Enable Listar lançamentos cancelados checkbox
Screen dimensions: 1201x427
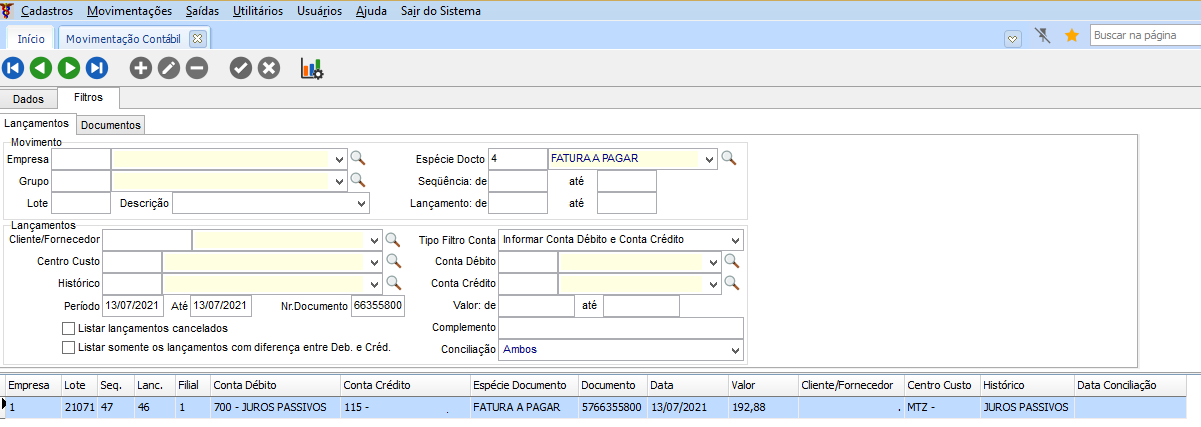coord(69,328)
